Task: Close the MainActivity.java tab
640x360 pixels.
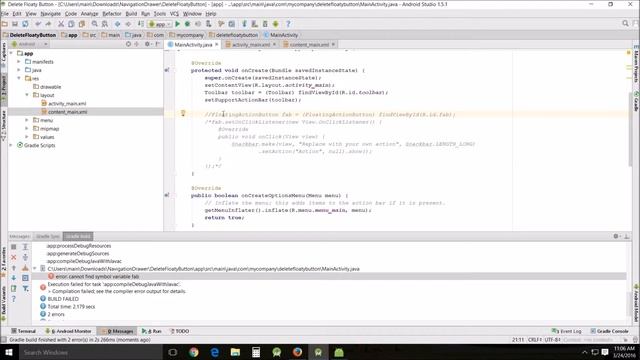Action: pos(217,44)
